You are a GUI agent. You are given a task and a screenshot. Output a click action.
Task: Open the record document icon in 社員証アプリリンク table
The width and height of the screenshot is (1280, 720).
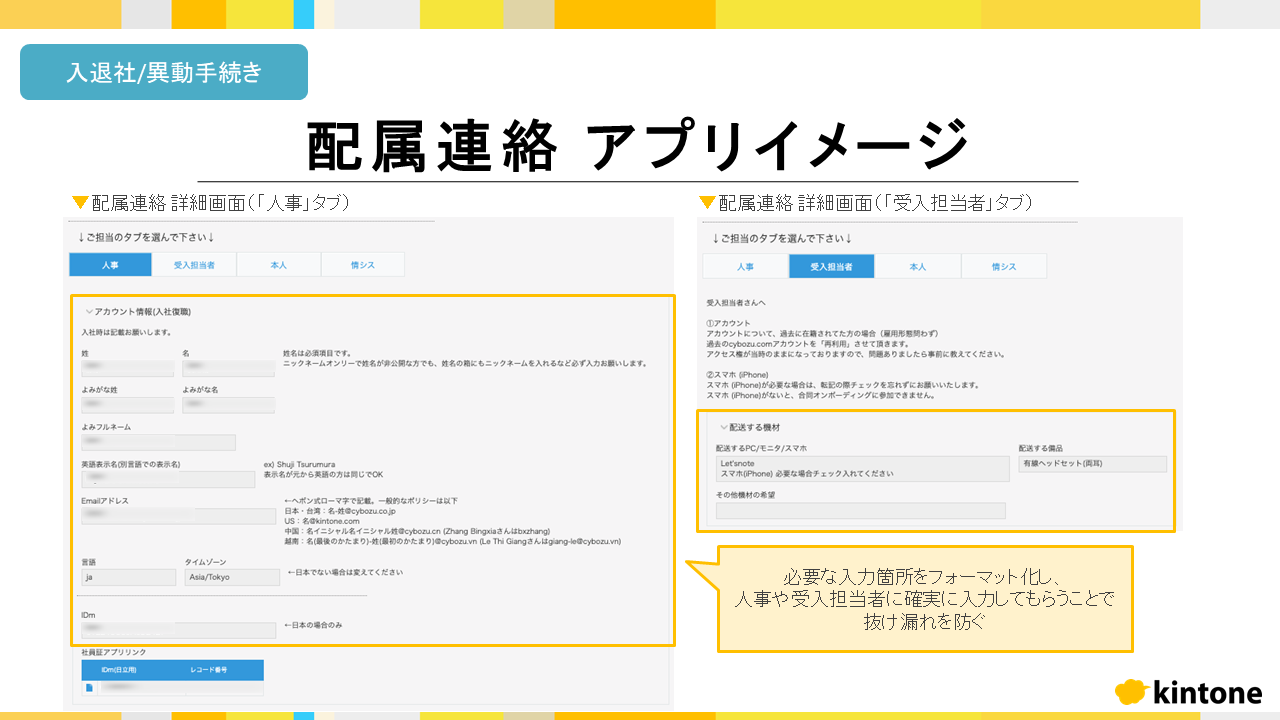coord(89,688)
